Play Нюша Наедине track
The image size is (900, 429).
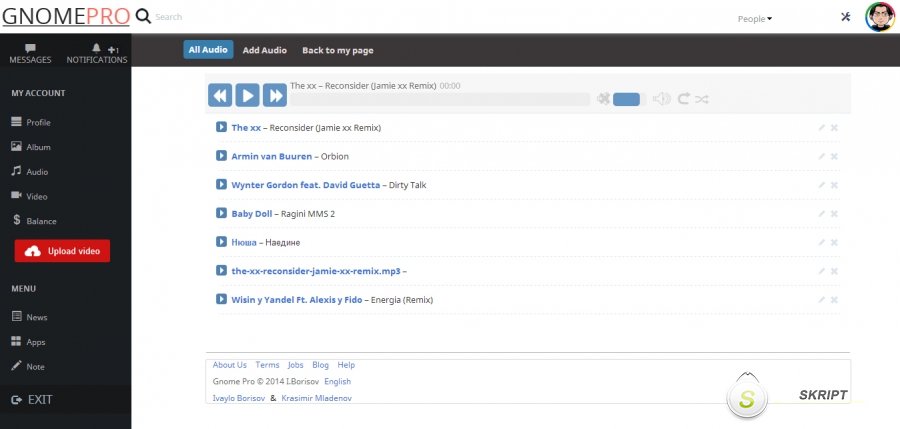tap(221, 242)
